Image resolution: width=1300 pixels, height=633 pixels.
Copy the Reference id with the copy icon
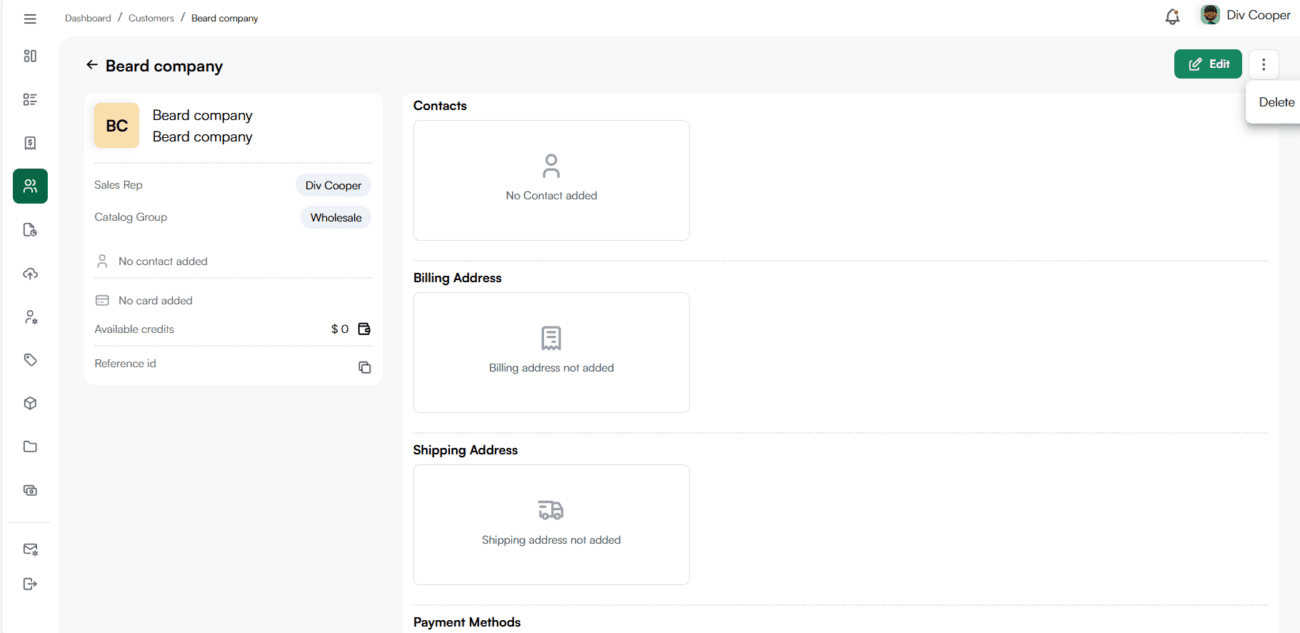point(364,367)
